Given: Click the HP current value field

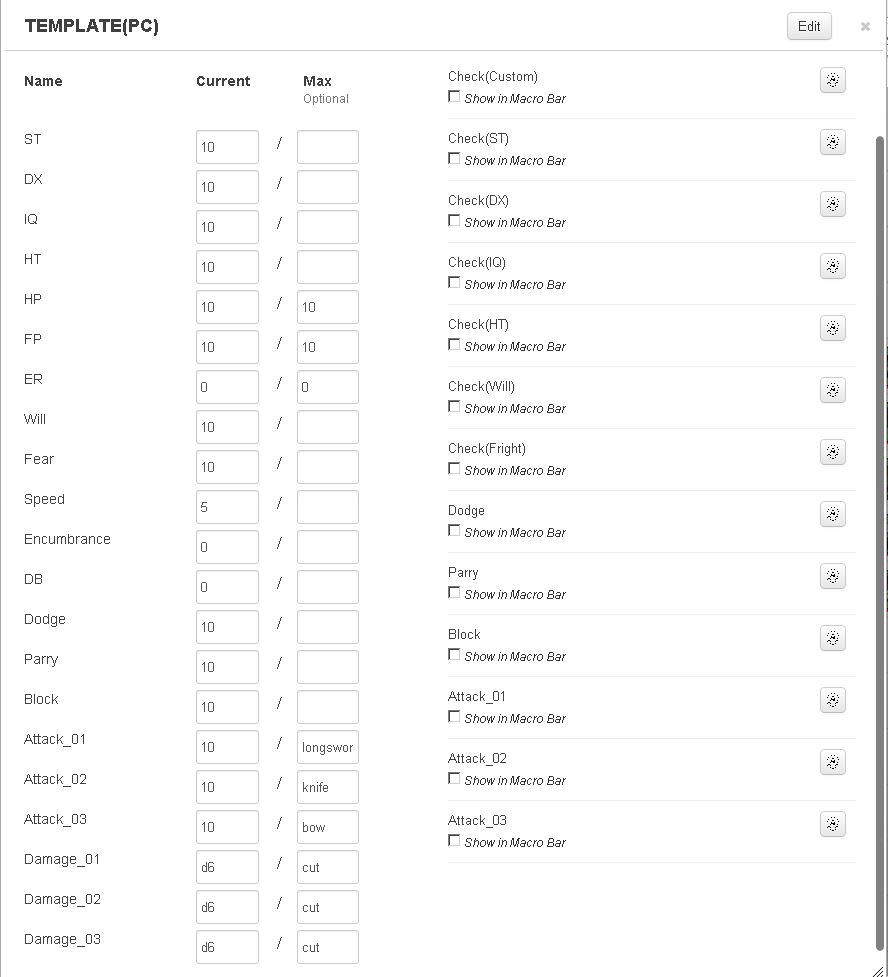Looking at the screenshot, I should 227,307.
